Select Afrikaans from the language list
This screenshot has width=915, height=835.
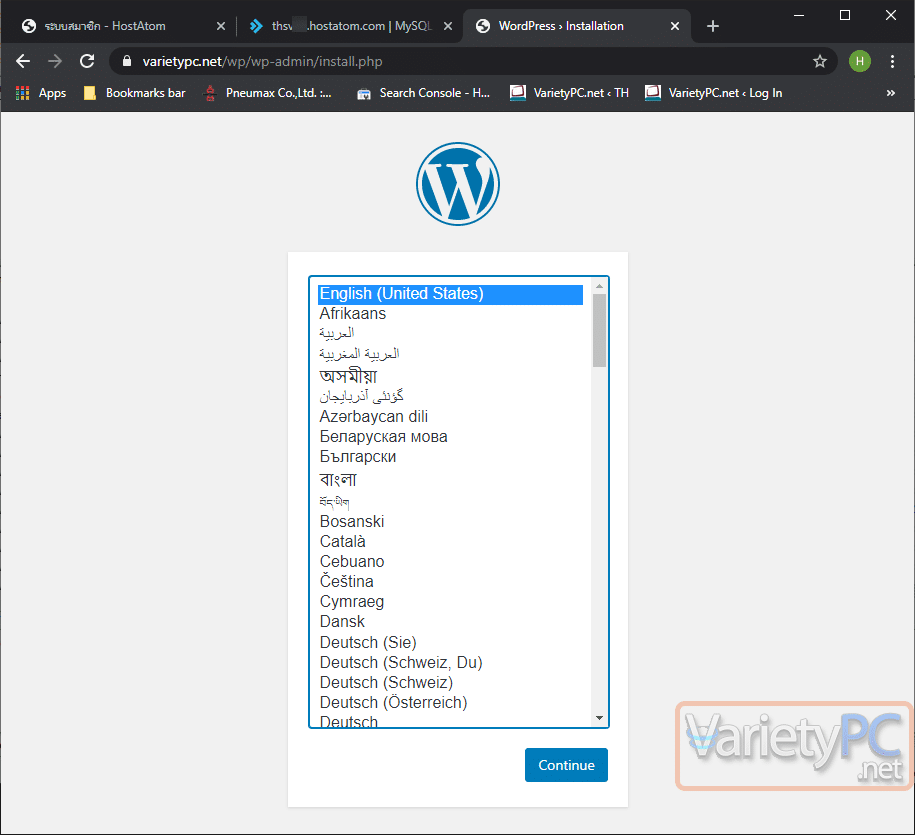tap(450, 314)
